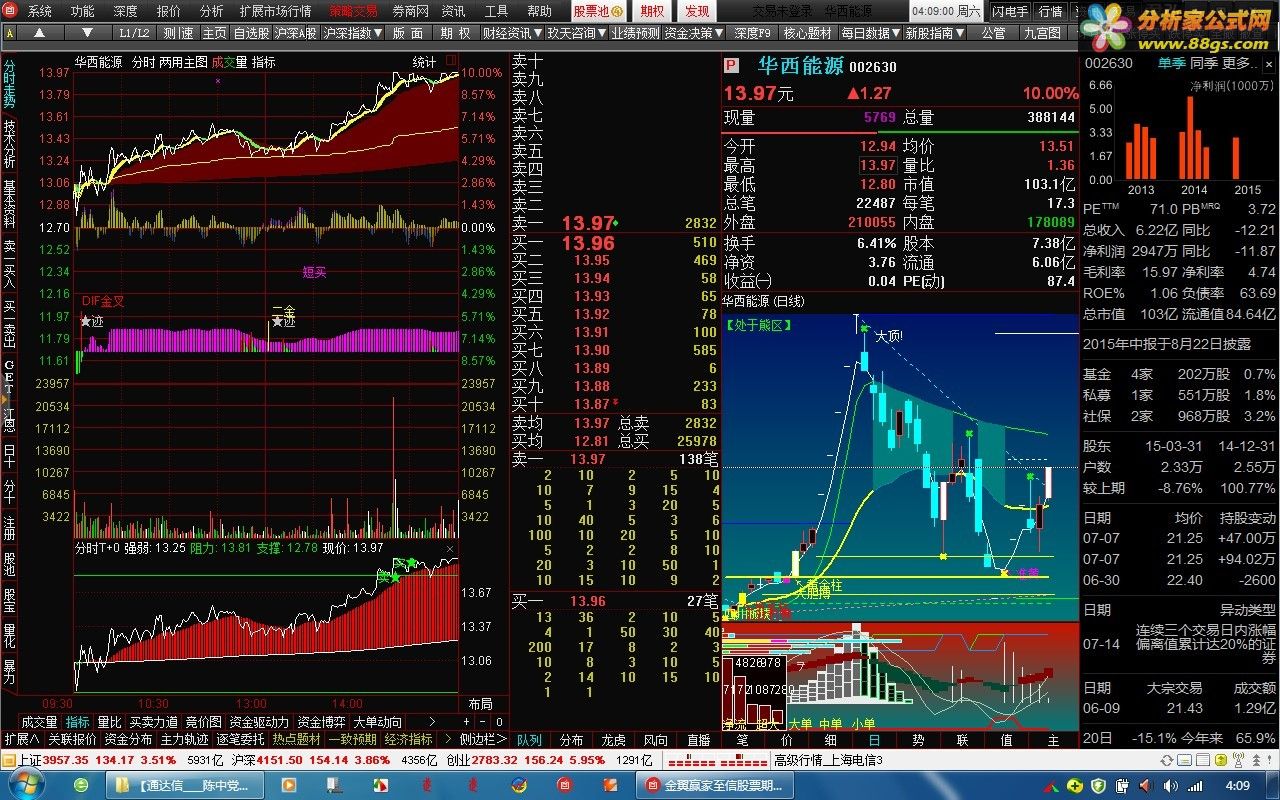Viewport: 1280px width, 800px height.
Task: Expand the 资金决策 dropdown
Action: coord(694,33)
